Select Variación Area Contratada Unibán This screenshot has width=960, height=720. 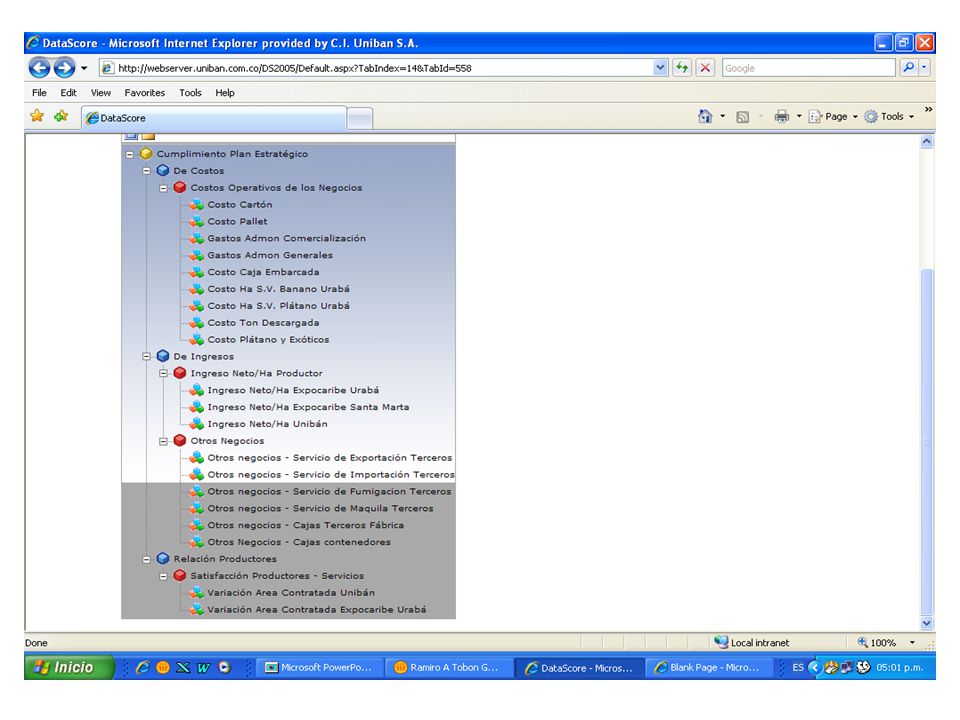coord(291,593)
